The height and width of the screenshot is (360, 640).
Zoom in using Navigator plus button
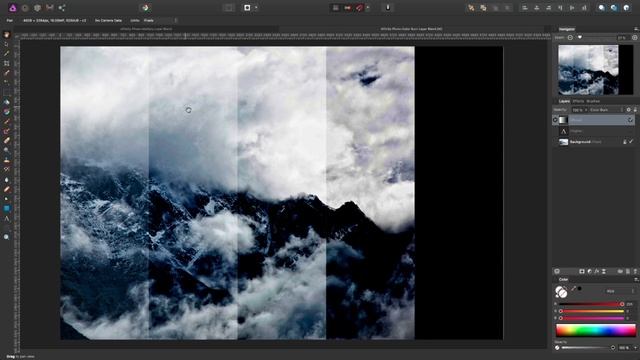point(634,38)
